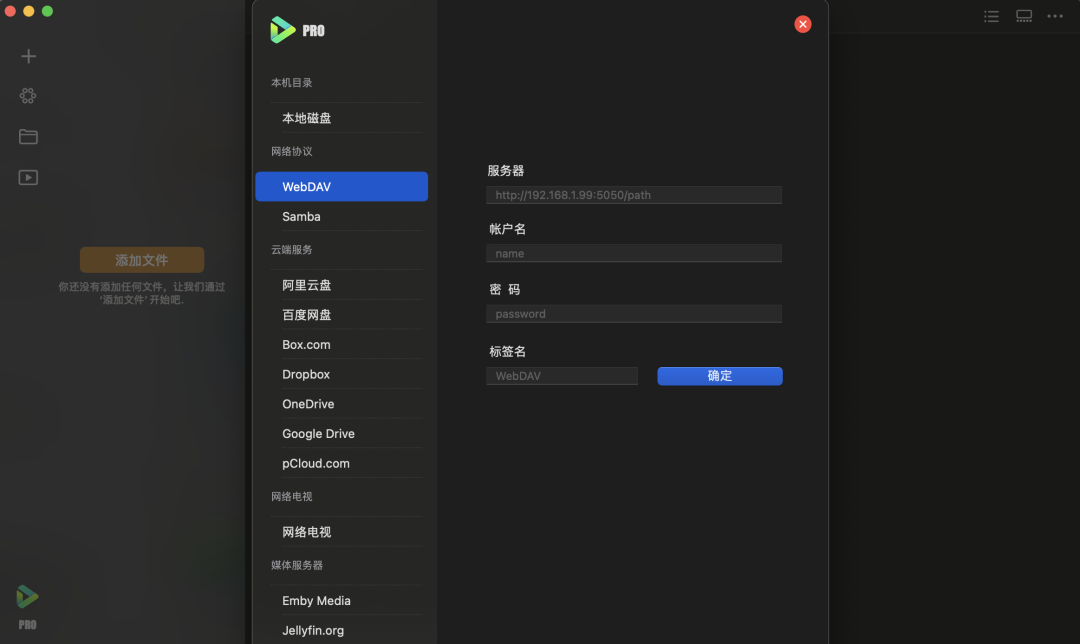Click the PRO logo at sidebar bottom

point(28,607)
